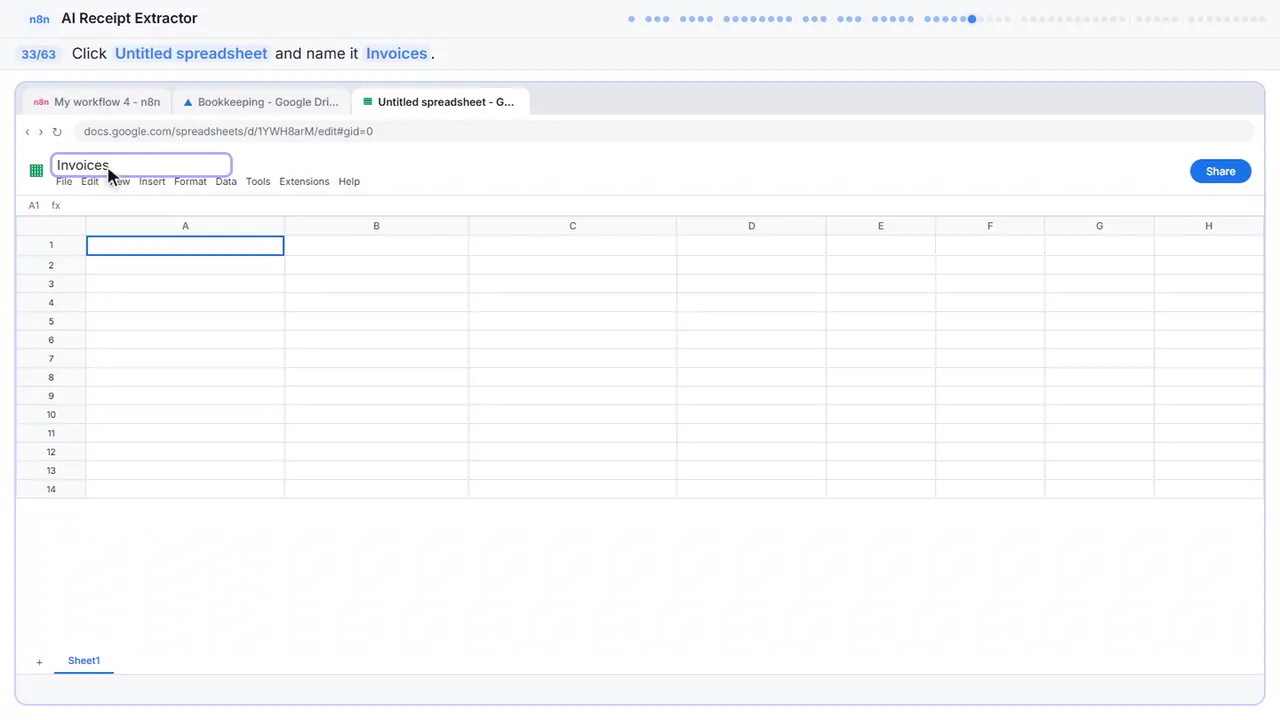Open the Edit menu
The image size is (1280, 720).
coord(90,182)
